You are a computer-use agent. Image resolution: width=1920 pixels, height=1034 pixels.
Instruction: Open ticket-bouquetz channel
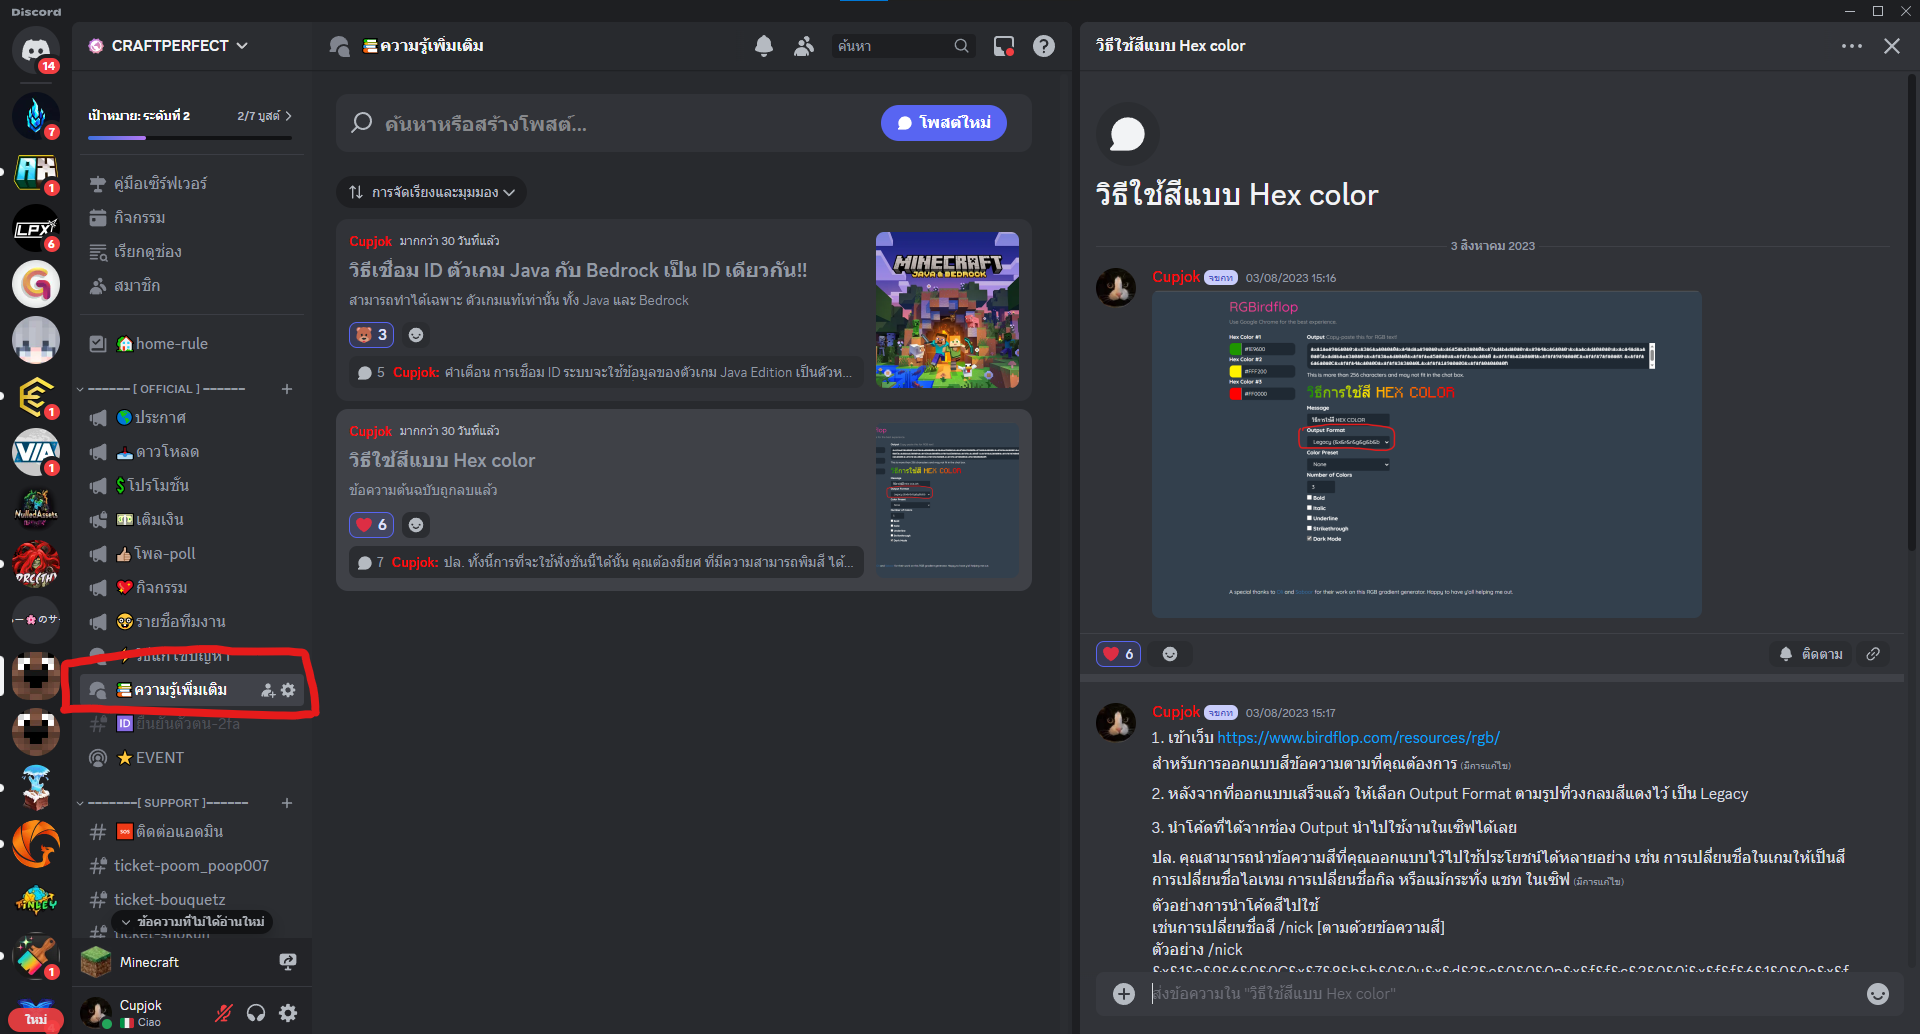192,900
